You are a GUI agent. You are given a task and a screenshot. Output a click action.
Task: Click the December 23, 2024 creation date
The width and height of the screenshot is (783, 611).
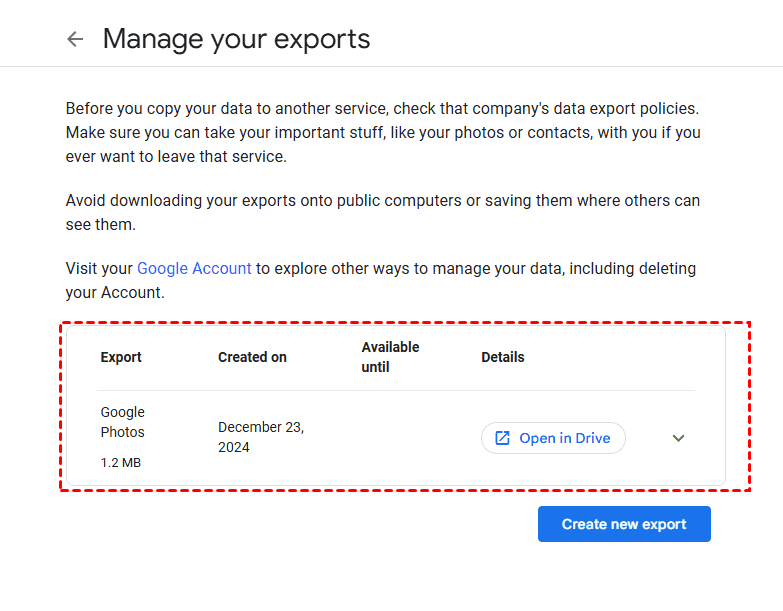(260, 437)
